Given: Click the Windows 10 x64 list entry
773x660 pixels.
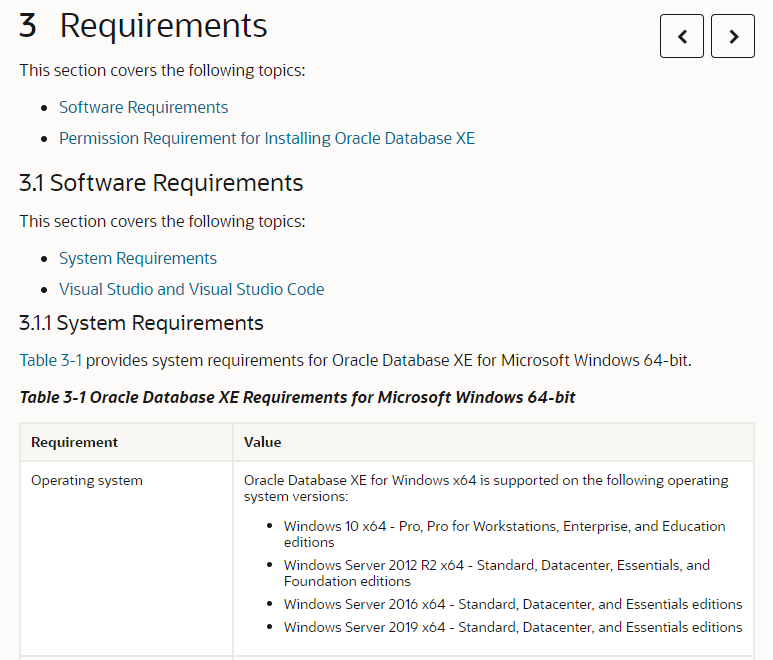Looking at the screenshot, I should 504,534.
